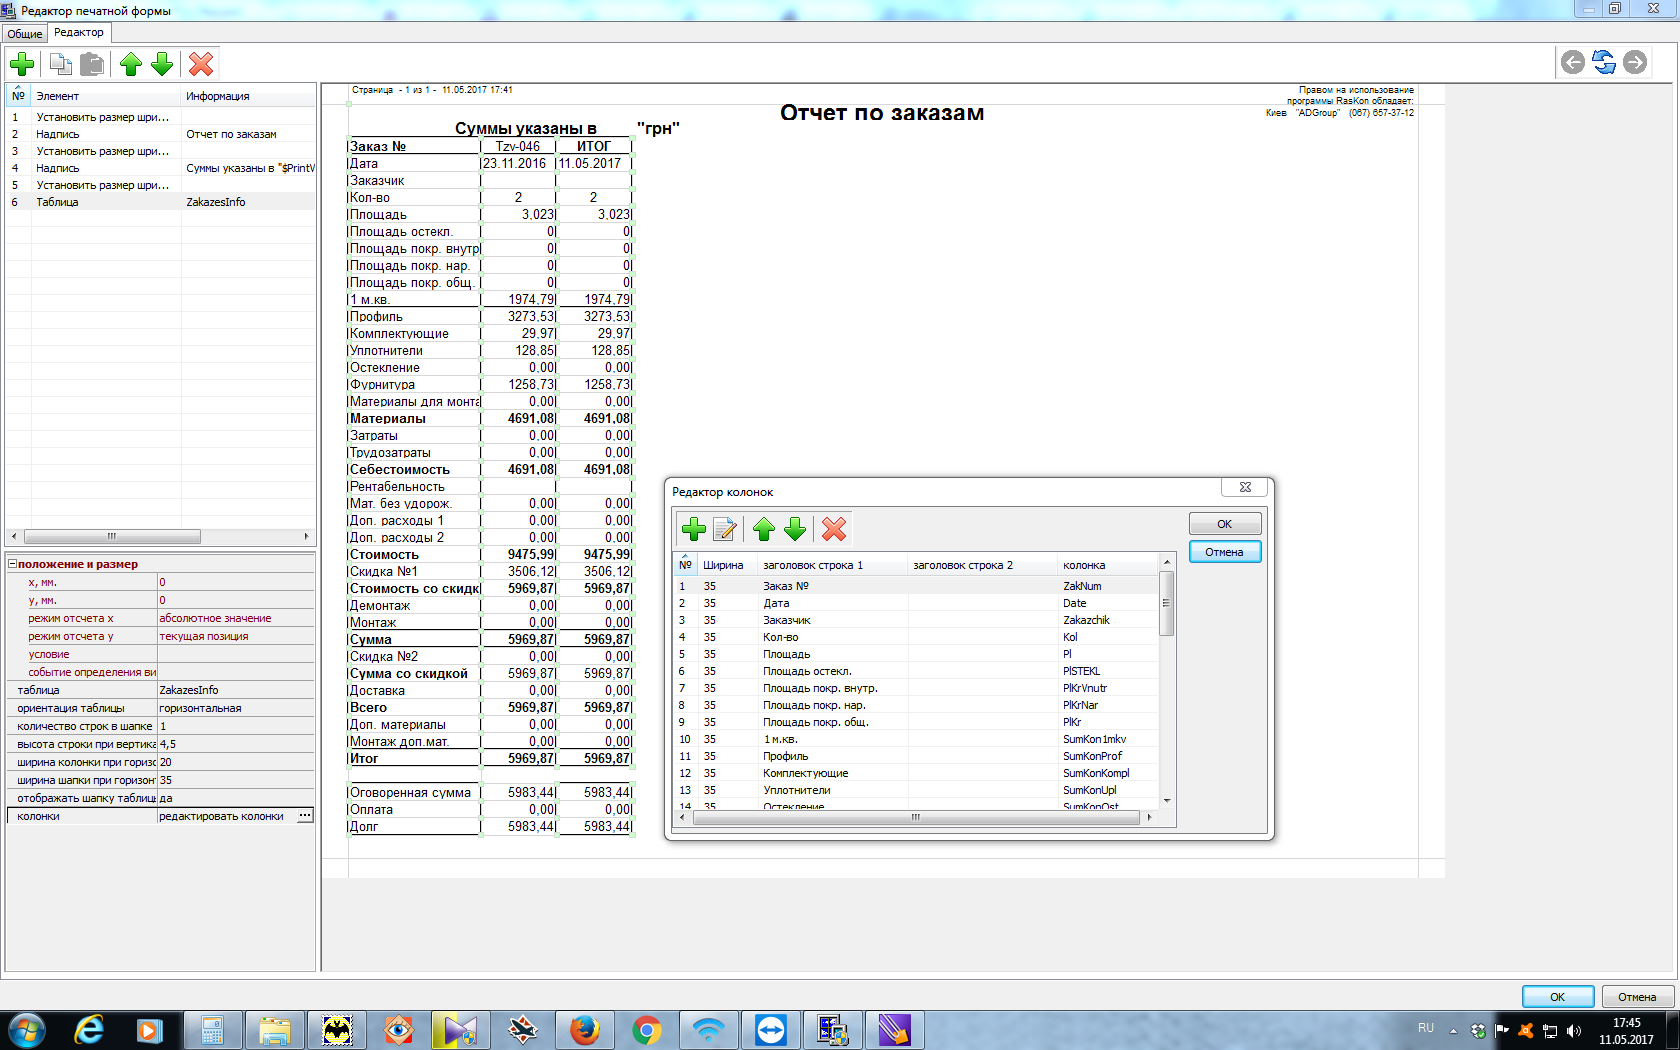1680x1050 pixels.
Task: Refresh the print preview
Action: pos(1604,62)
